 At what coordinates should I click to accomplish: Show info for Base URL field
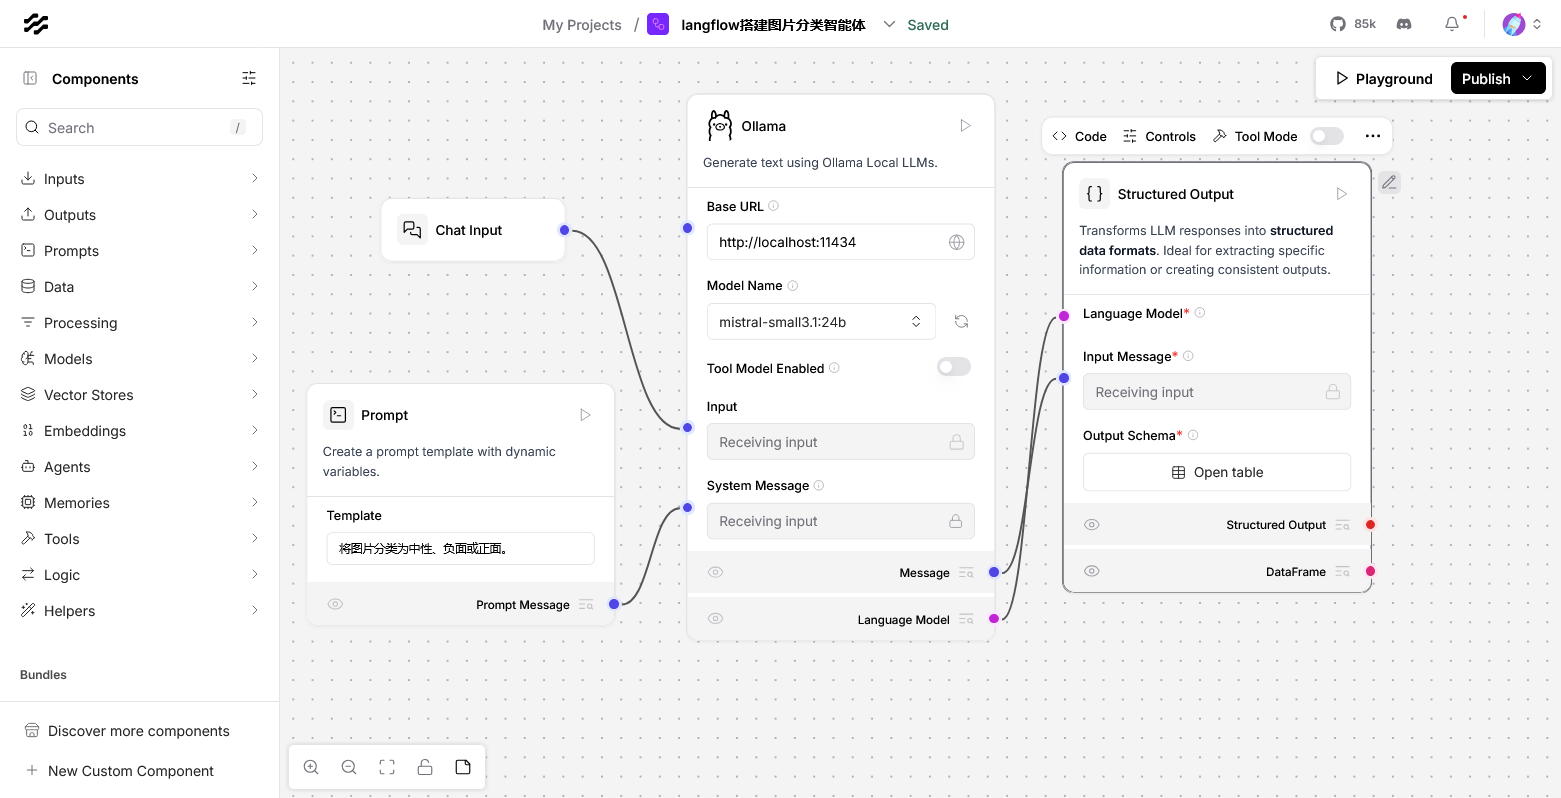point(773,206)
